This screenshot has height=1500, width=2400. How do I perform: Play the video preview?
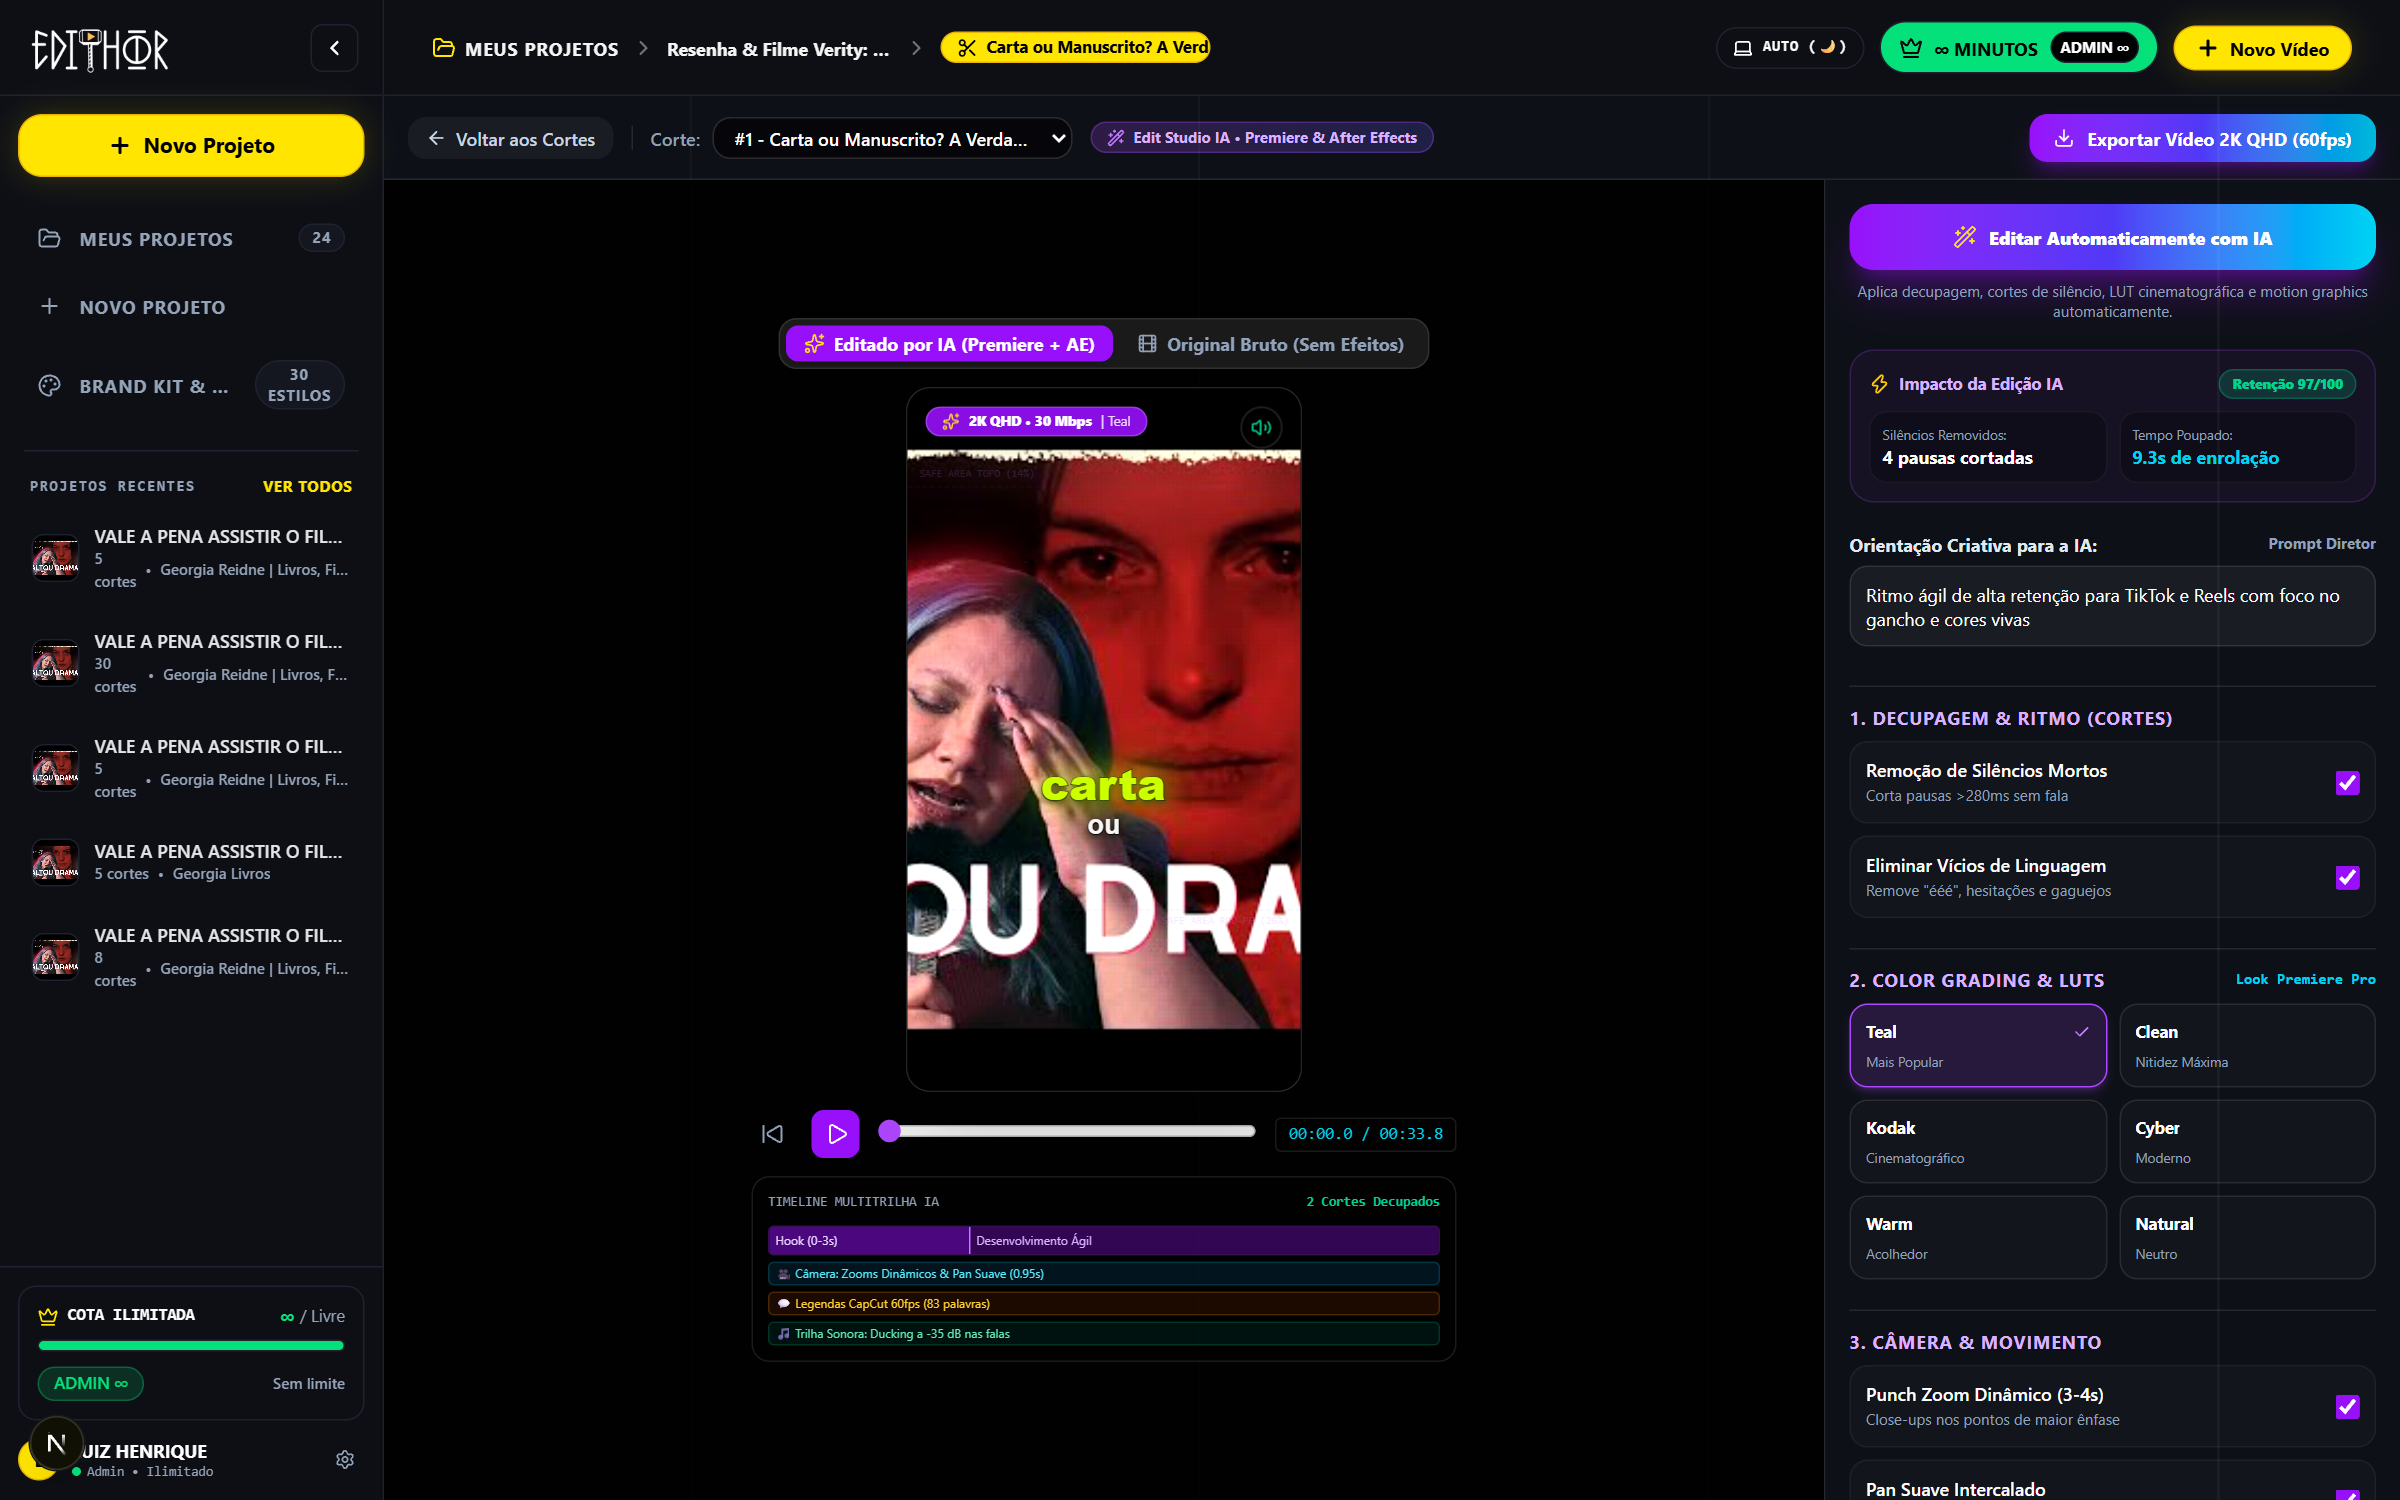tap(835, 1133)
